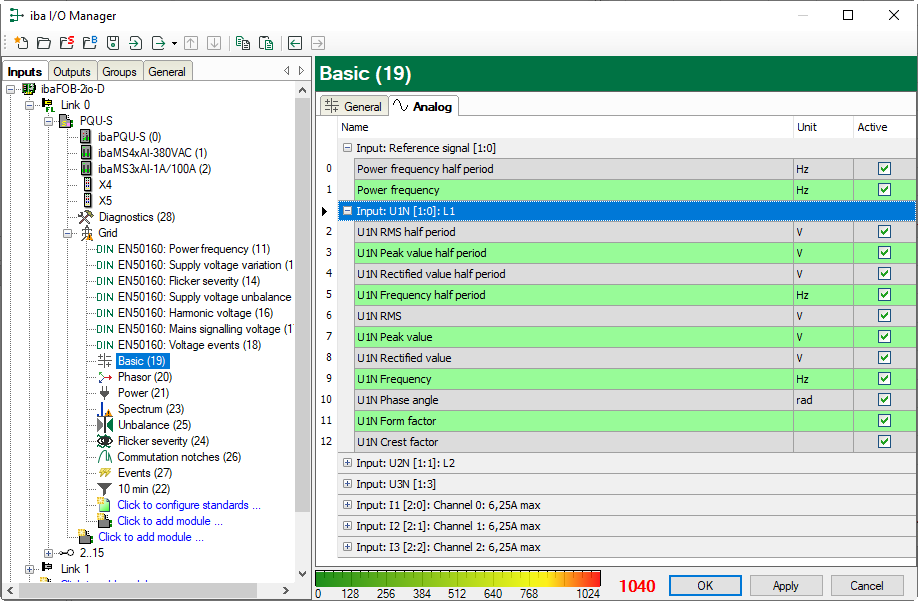Select the Flicker severity eye icon
Image resolution: width=918 pixels, height=601 pixels.
click(x=105, y=441)
